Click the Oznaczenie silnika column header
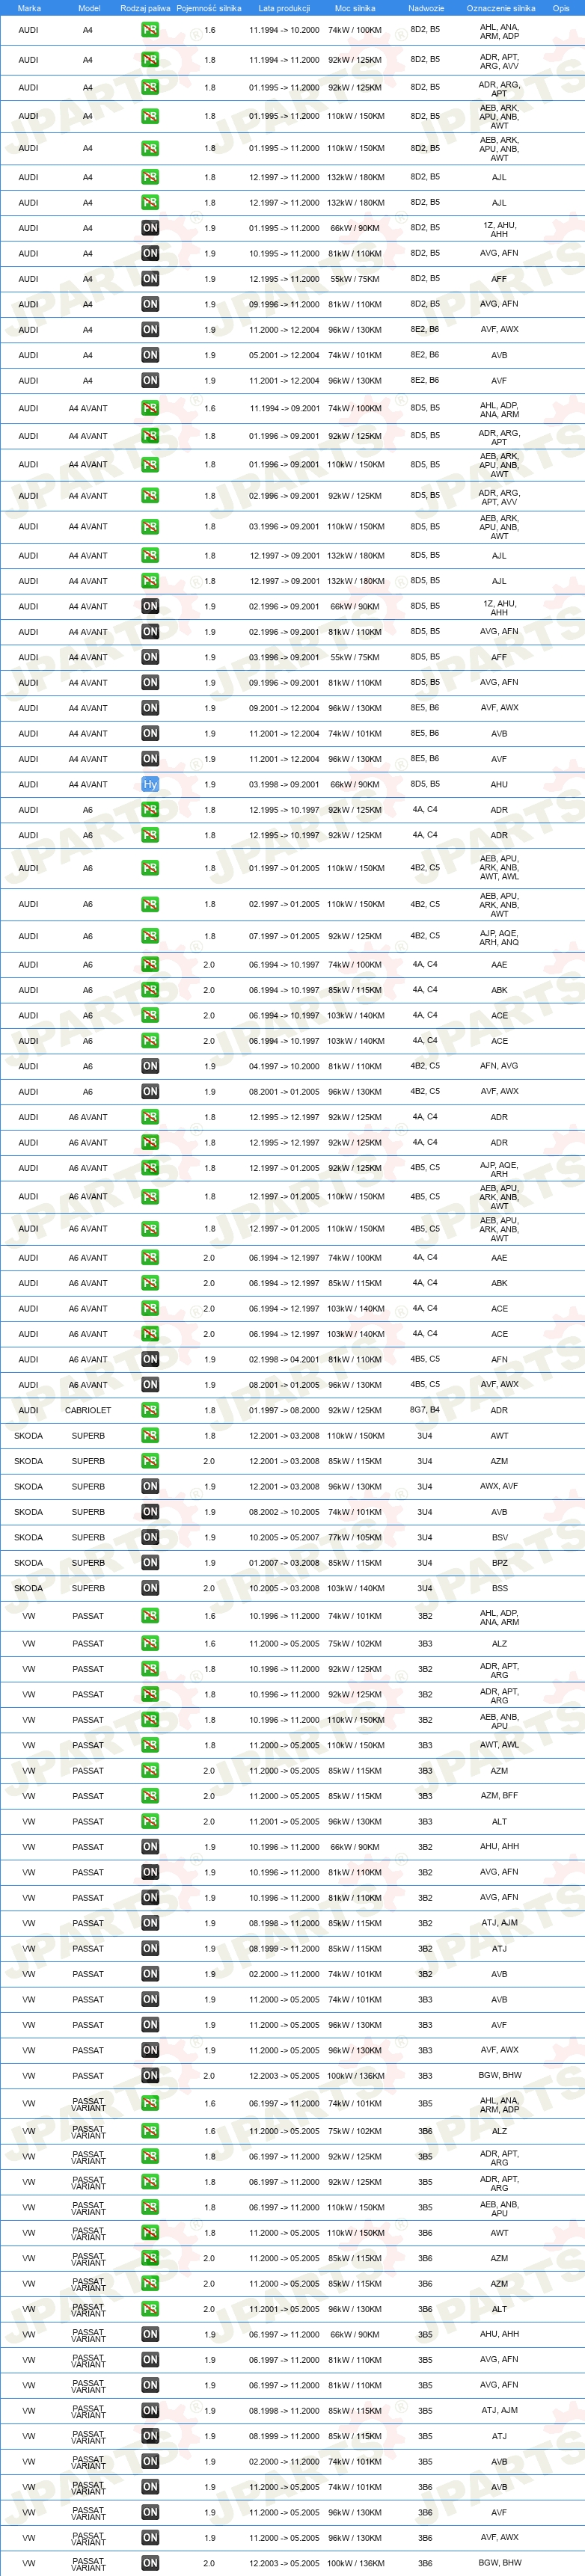This screenshot has width=585, height=2576. pos(501,8)
